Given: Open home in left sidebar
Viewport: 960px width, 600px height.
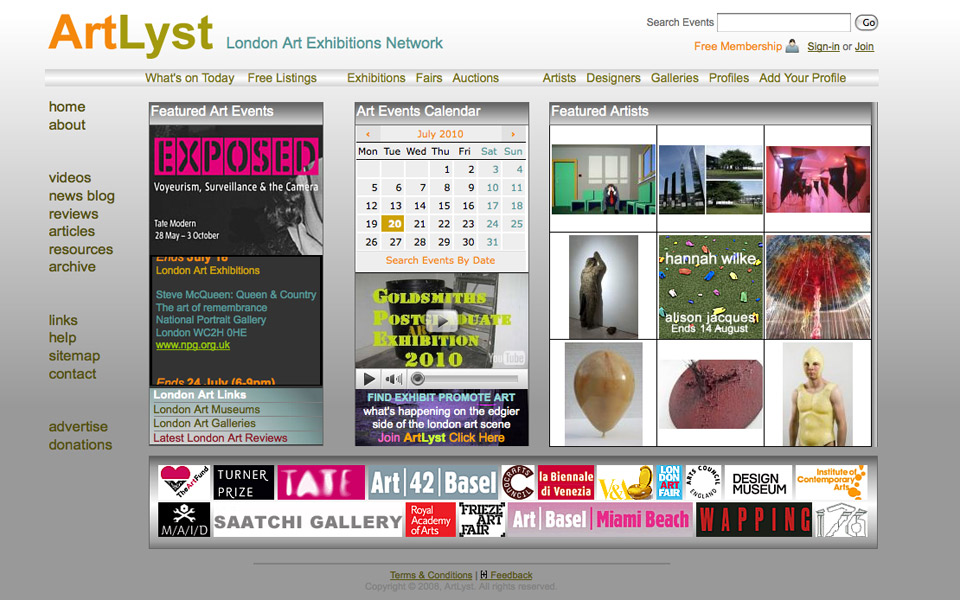Looking at the screenshot, I should click(67, 107).
